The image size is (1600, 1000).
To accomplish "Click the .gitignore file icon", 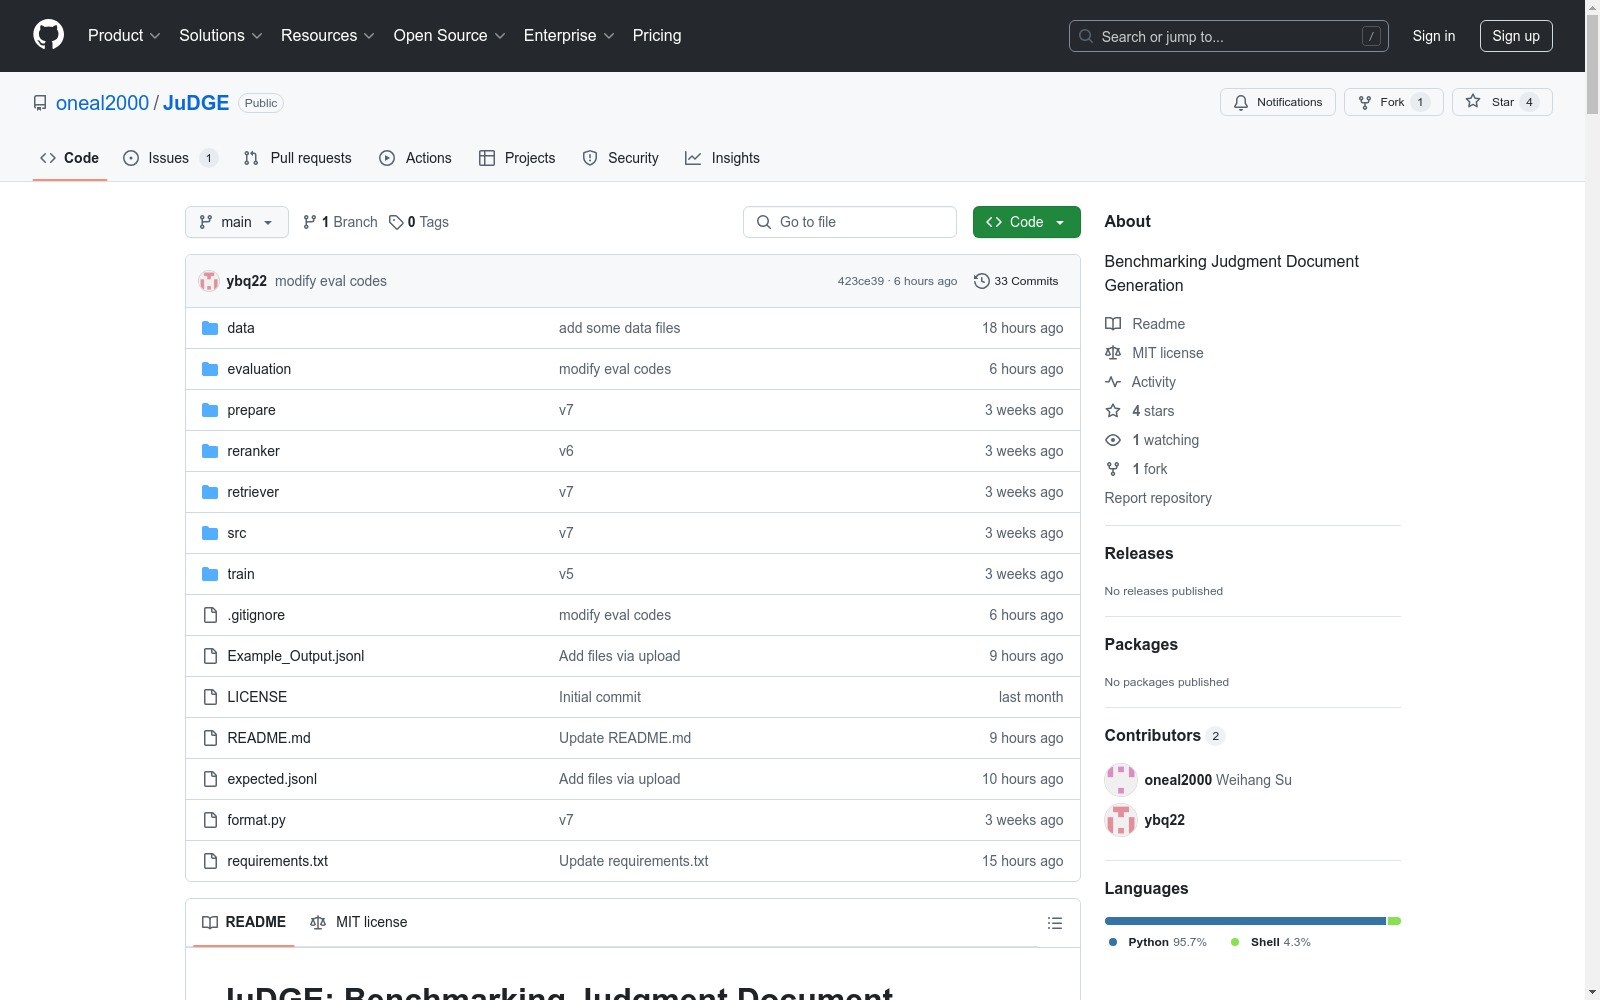I will [x=210, y=615].
